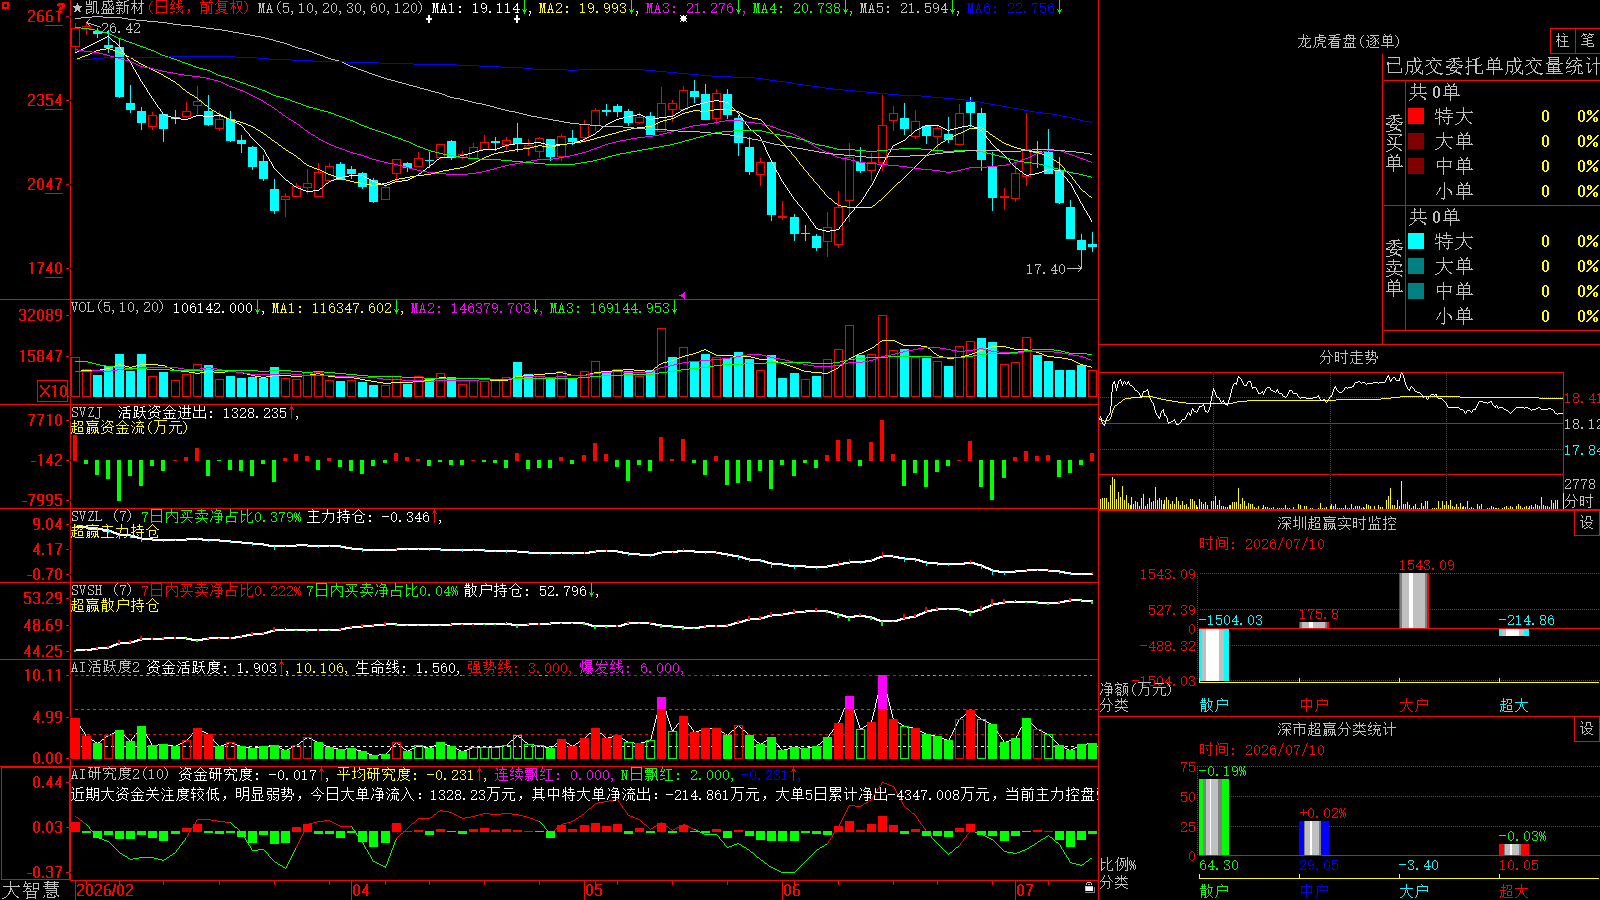Click the 超赢资金流(万元) label

pos(129,428)
